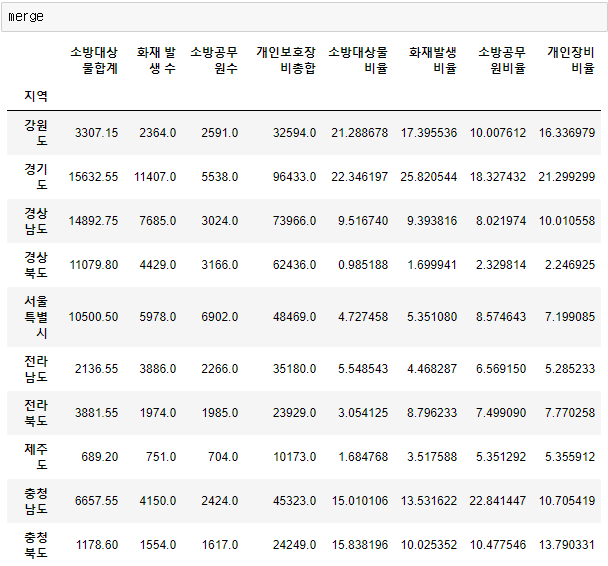
Task: Click the code cell containing merge
Action: tap(304, 17)
